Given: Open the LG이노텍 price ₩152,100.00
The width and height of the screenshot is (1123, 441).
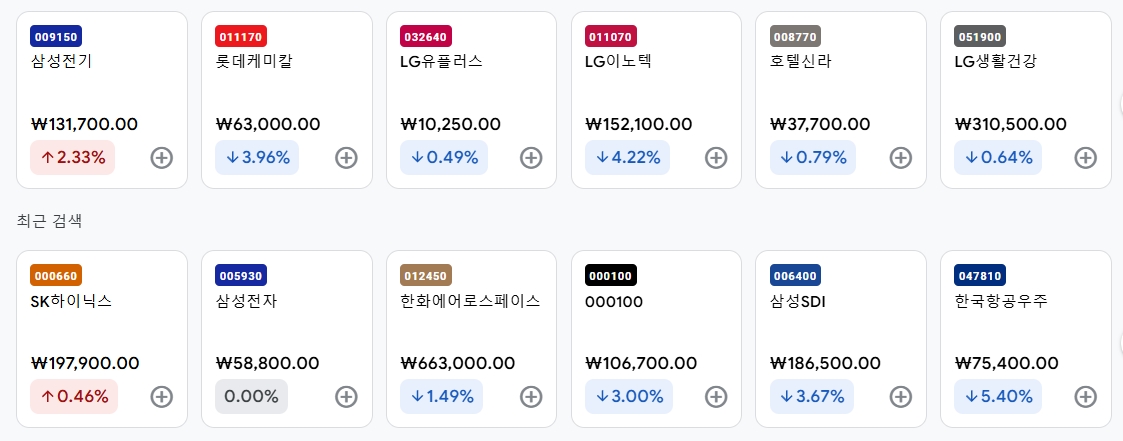Looking at the screenshot, I should point(639,125).
